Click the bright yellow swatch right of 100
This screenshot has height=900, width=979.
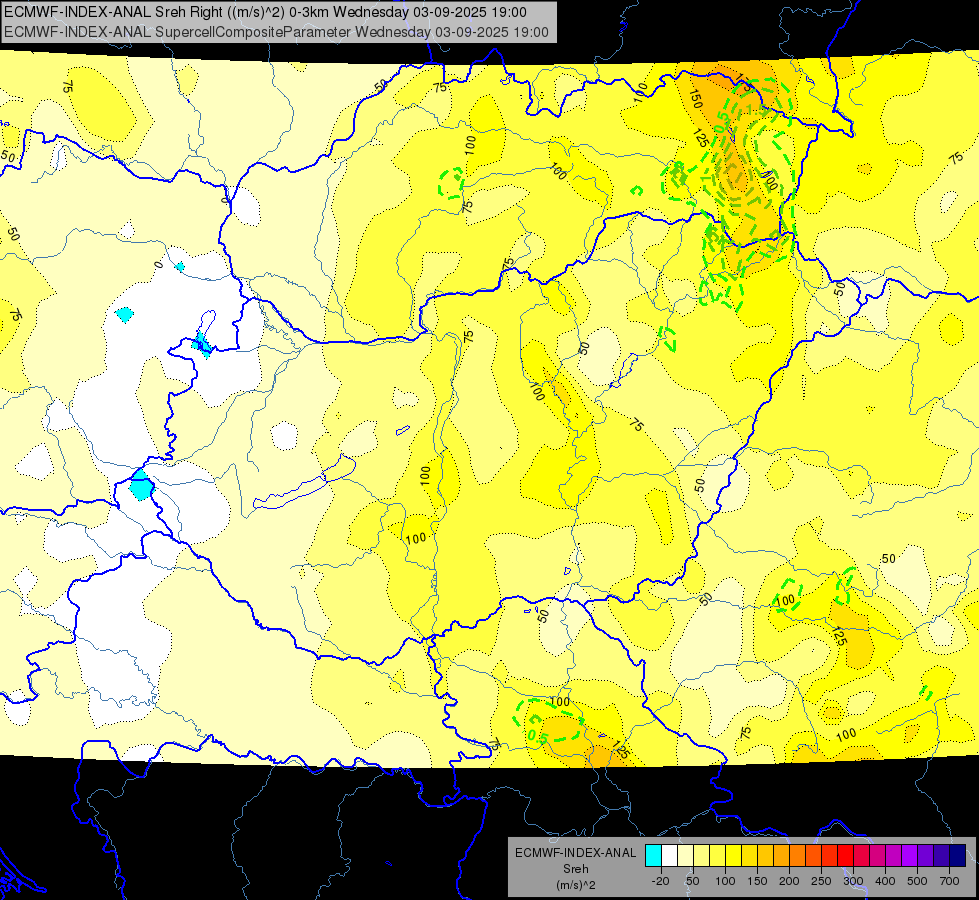click(x=734, y=856)
